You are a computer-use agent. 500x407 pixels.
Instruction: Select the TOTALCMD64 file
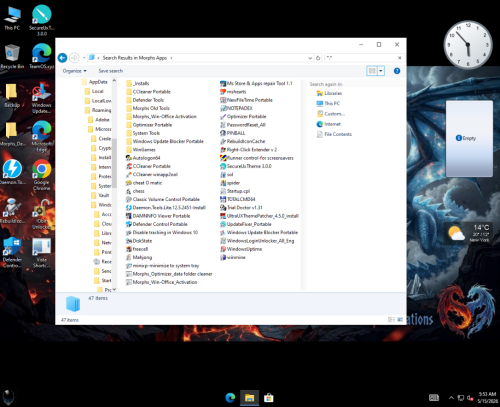click(x=238, y=199)
